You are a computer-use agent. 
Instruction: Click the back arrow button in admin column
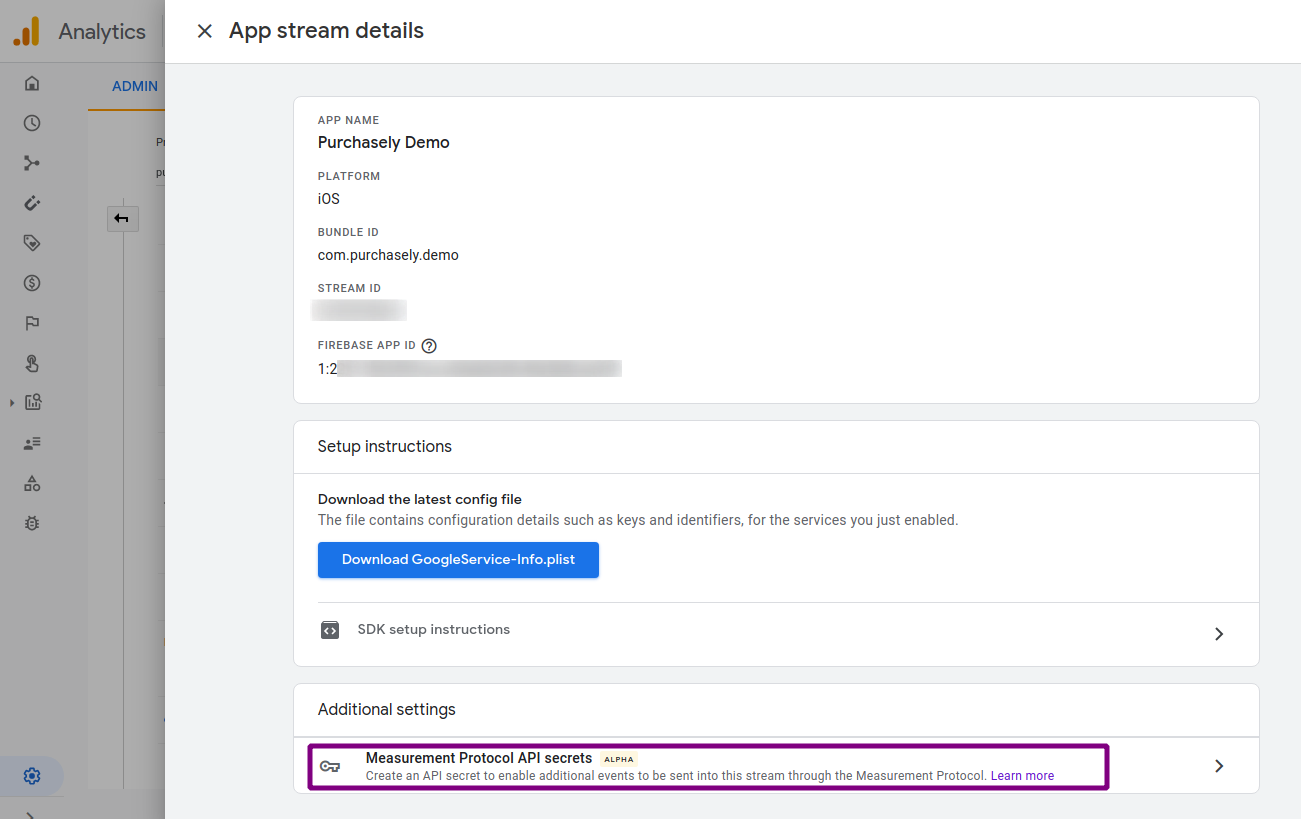122,218
